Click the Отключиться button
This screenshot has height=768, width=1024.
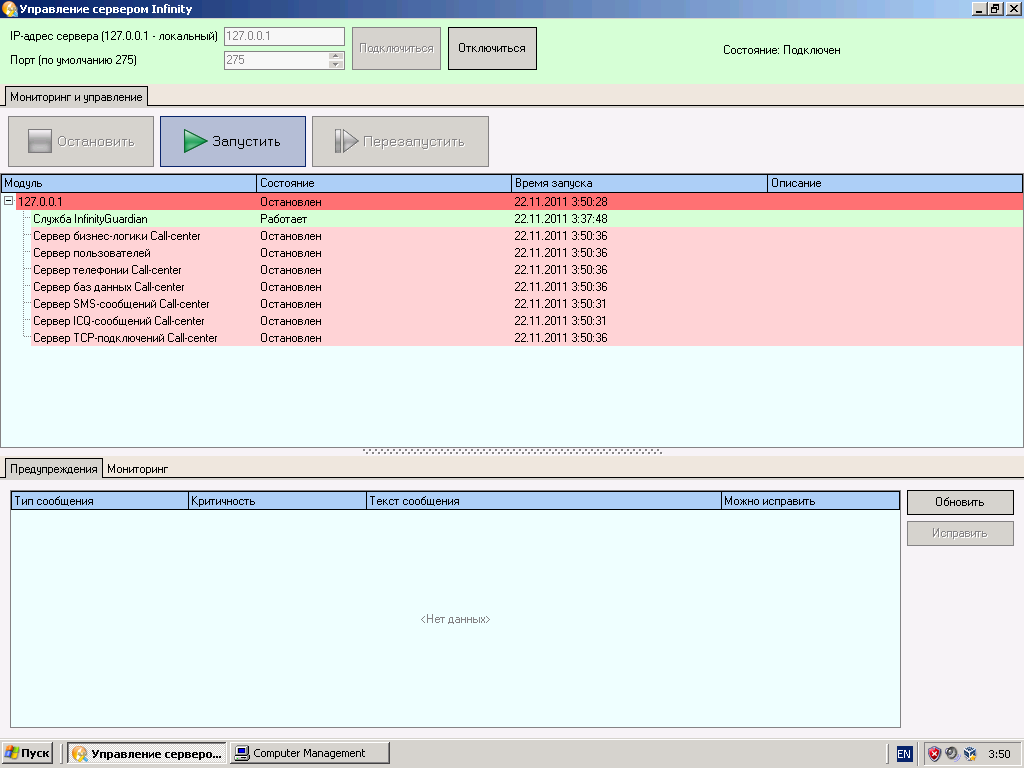tap(492, 48)
